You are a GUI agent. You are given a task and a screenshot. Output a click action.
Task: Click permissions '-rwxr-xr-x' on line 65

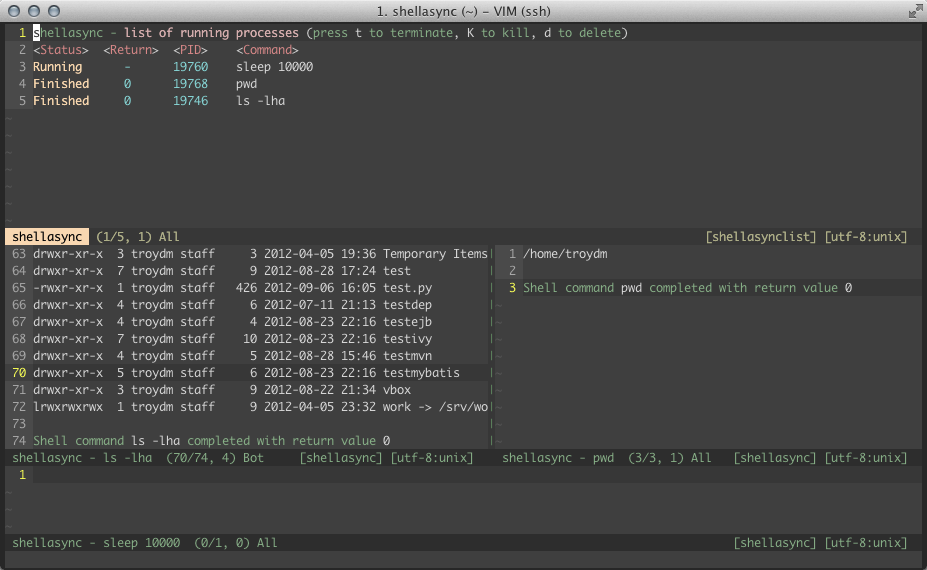68,288
